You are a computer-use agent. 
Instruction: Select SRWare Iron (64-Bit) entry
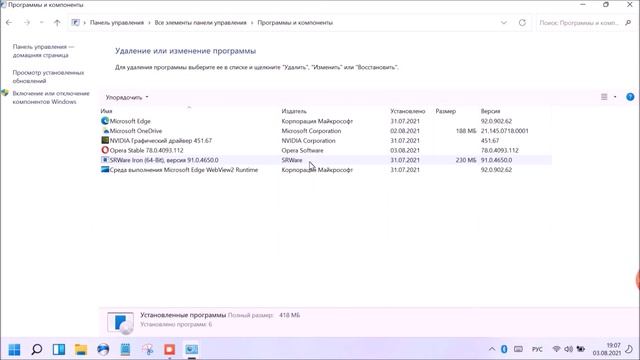click(164, 160)
